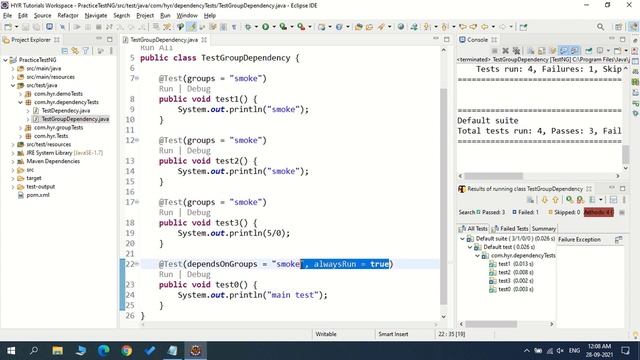Click Open Perspective icon at toolbar right

tap(618, 27)
